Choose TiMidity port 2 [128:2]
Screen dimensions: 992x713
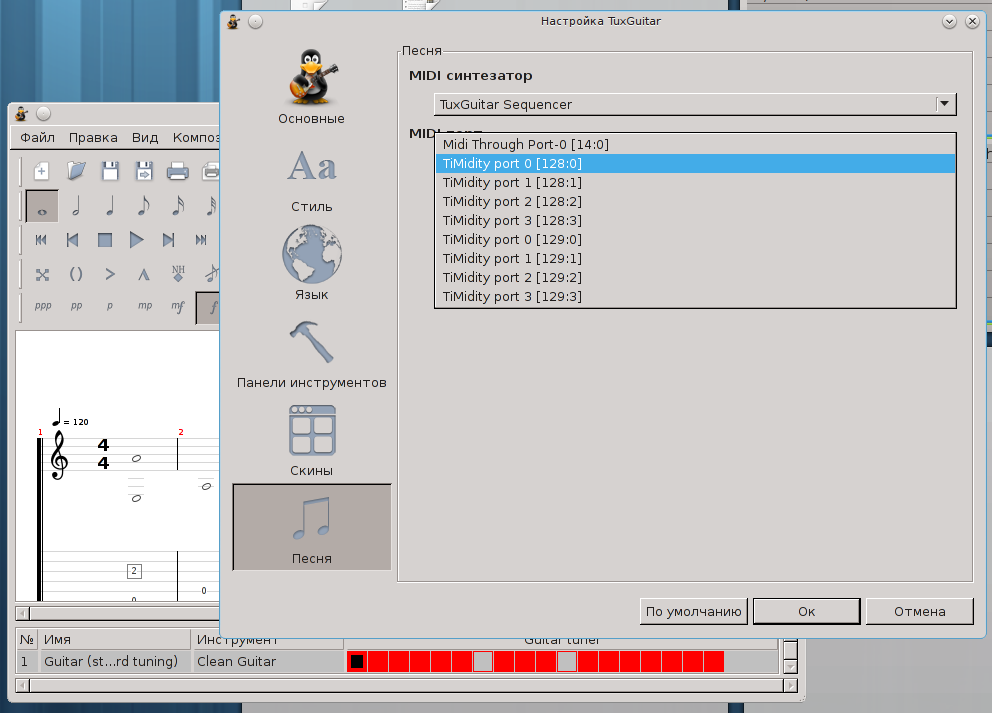pyautogui.click(x=695, y=201)
